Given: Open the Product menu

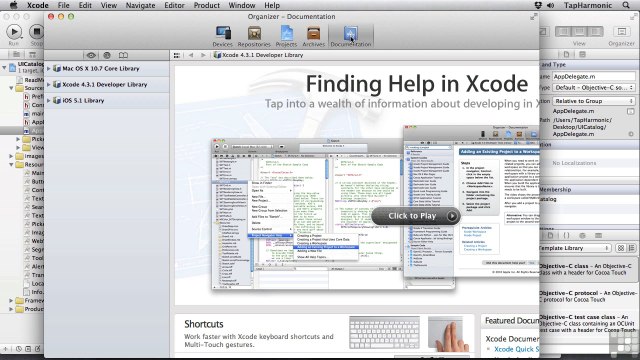Looking at the screenshot, I should coord(207,5).
